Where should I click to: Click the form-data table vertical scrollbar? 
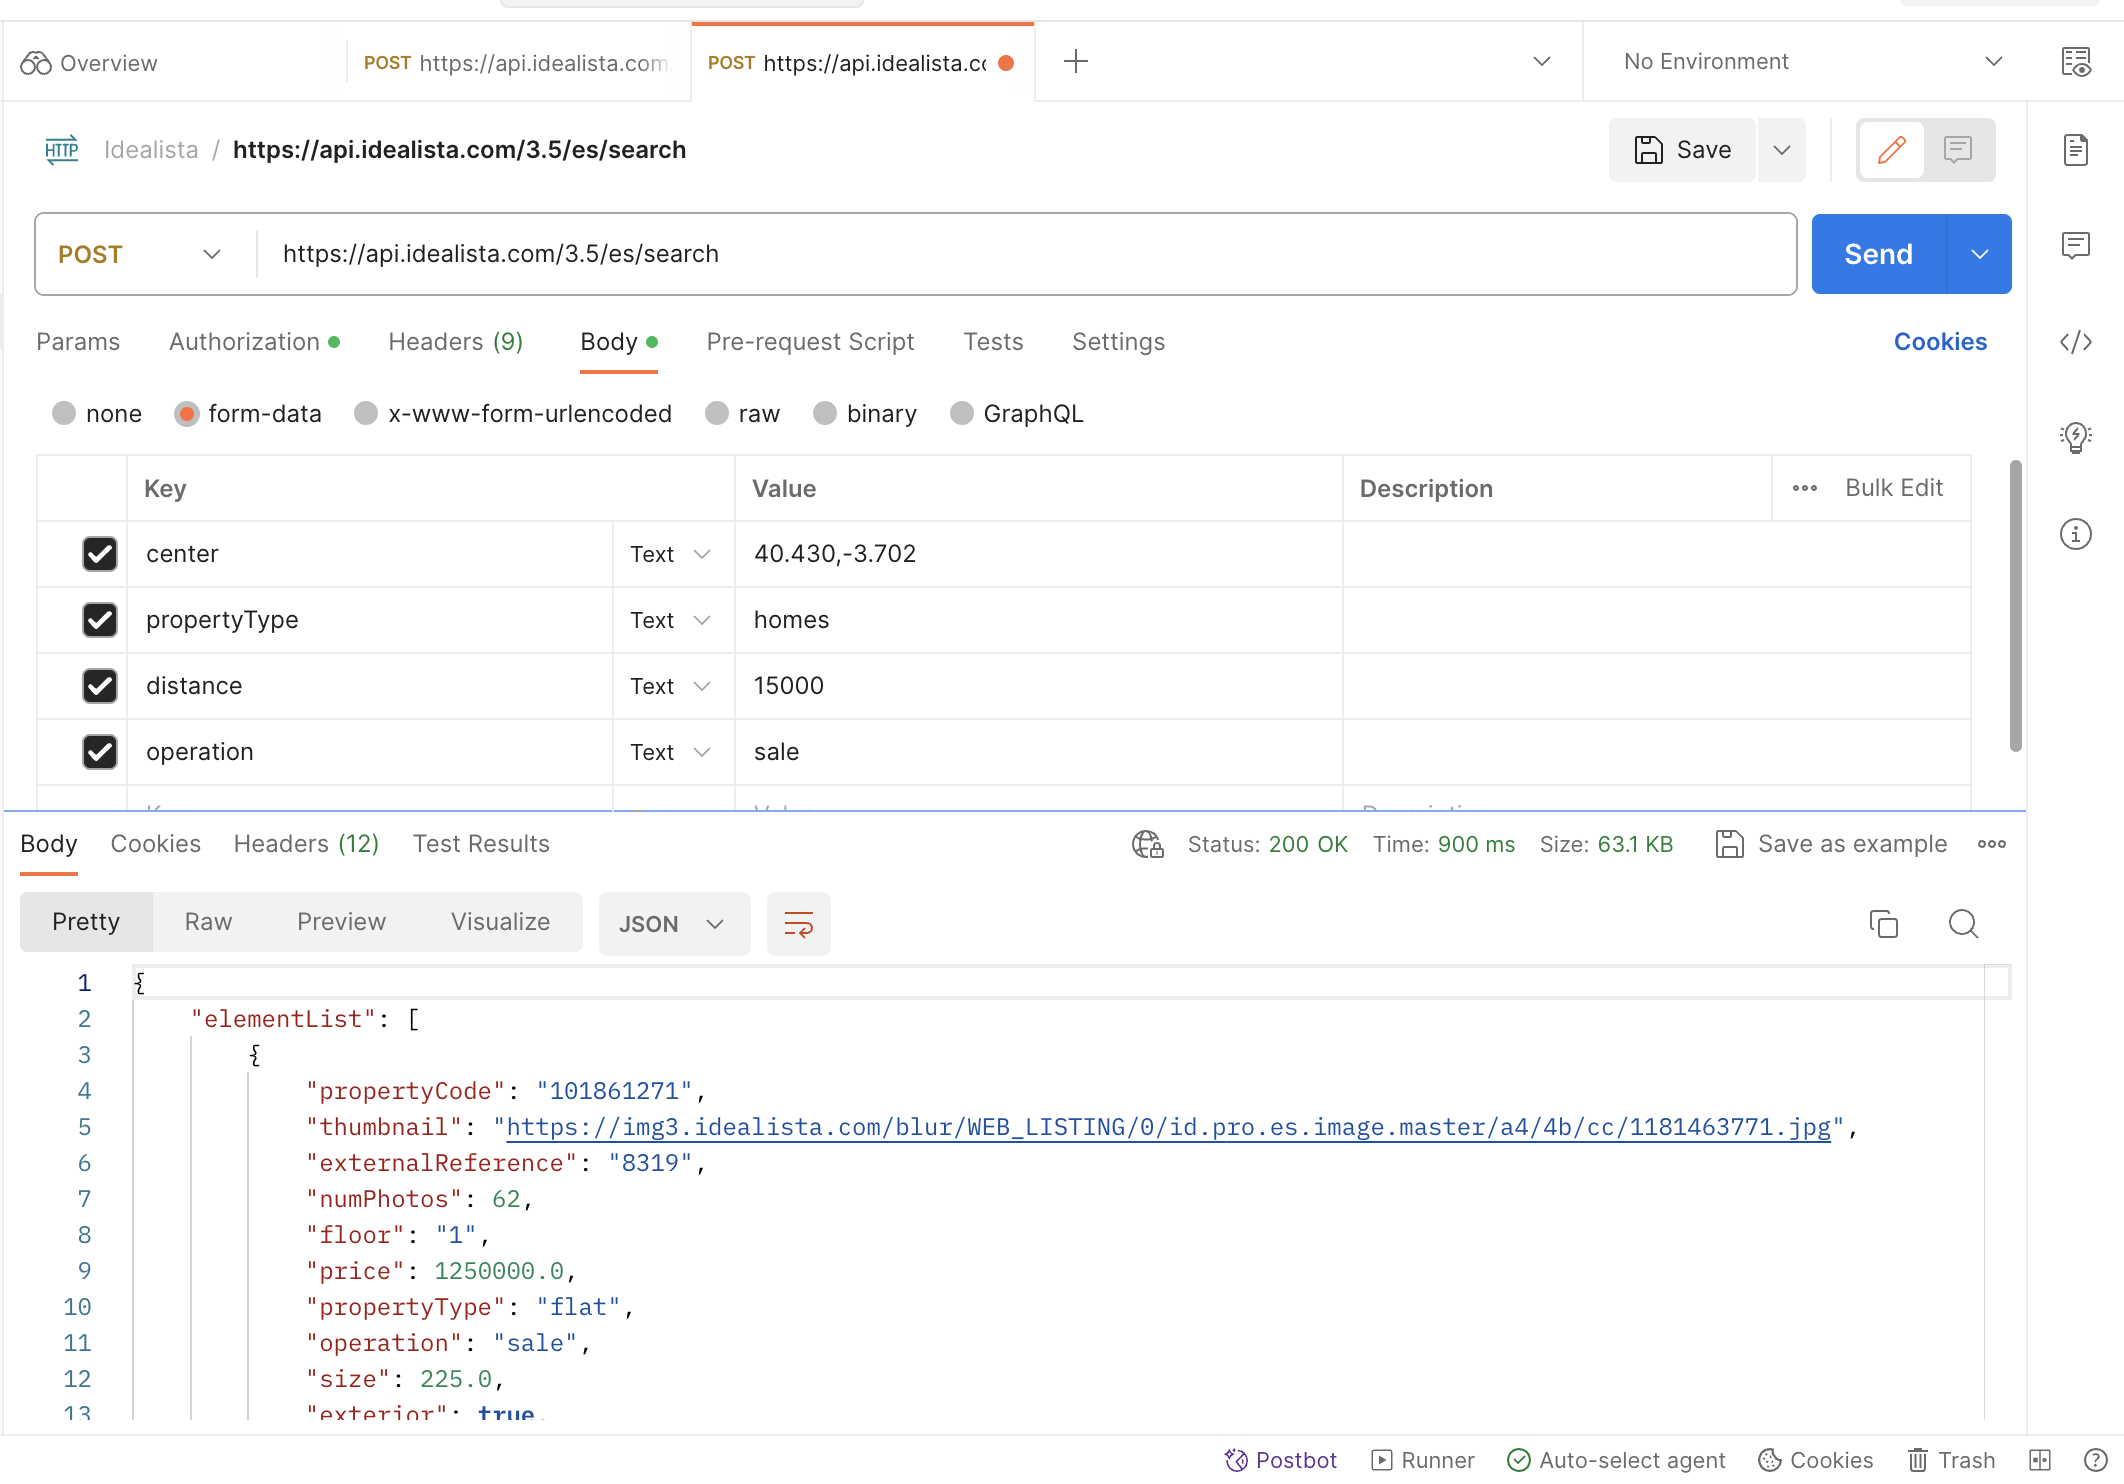(x=2015, y=606)
